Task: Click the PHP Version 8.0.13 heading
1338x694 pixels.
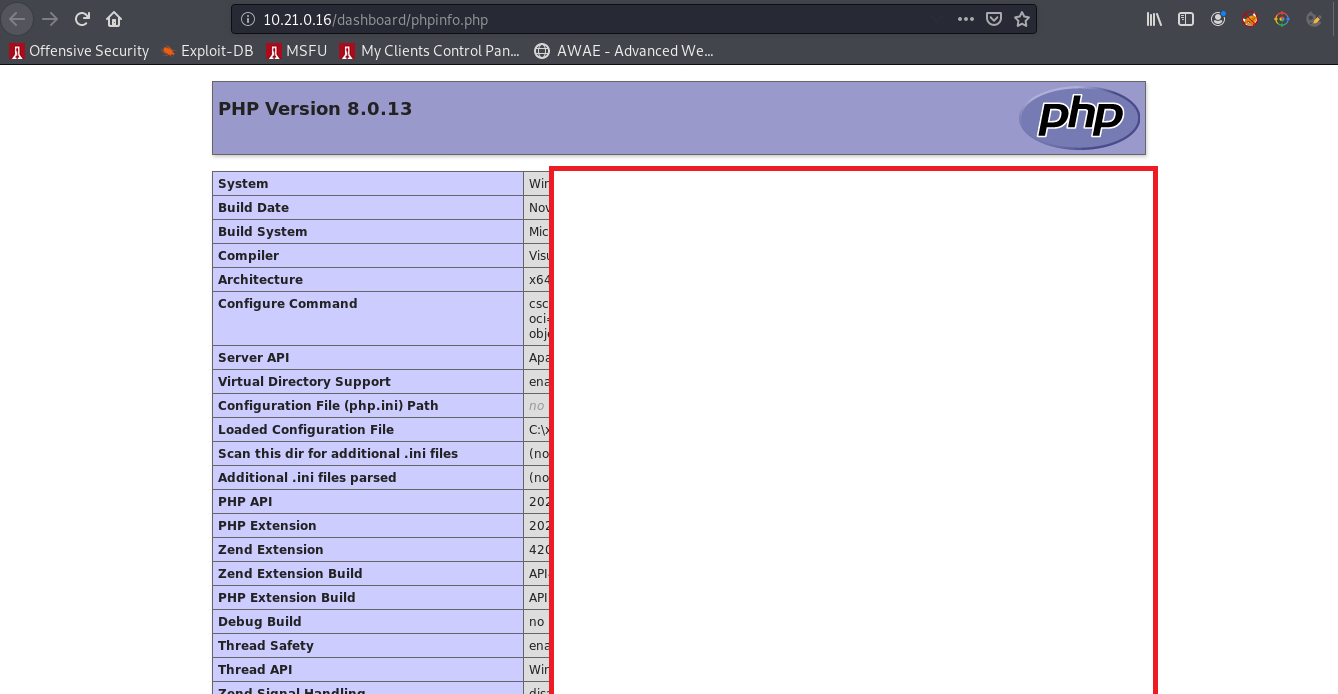Action: [315, 109]
